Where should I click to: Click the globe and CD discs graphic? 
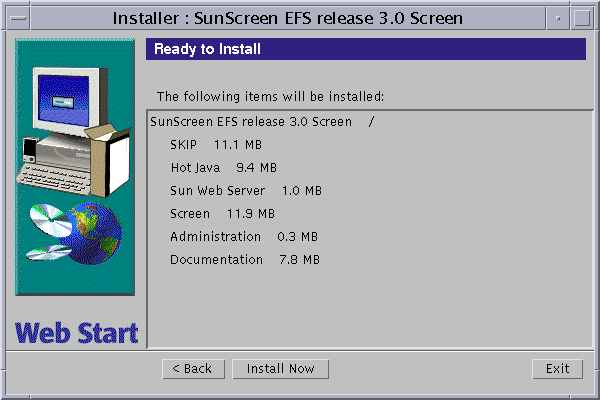(75, 233)
